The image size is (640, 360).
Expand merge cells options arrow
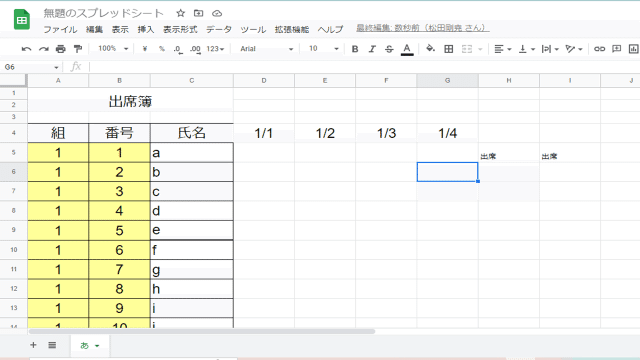click(x=480, y=49)
